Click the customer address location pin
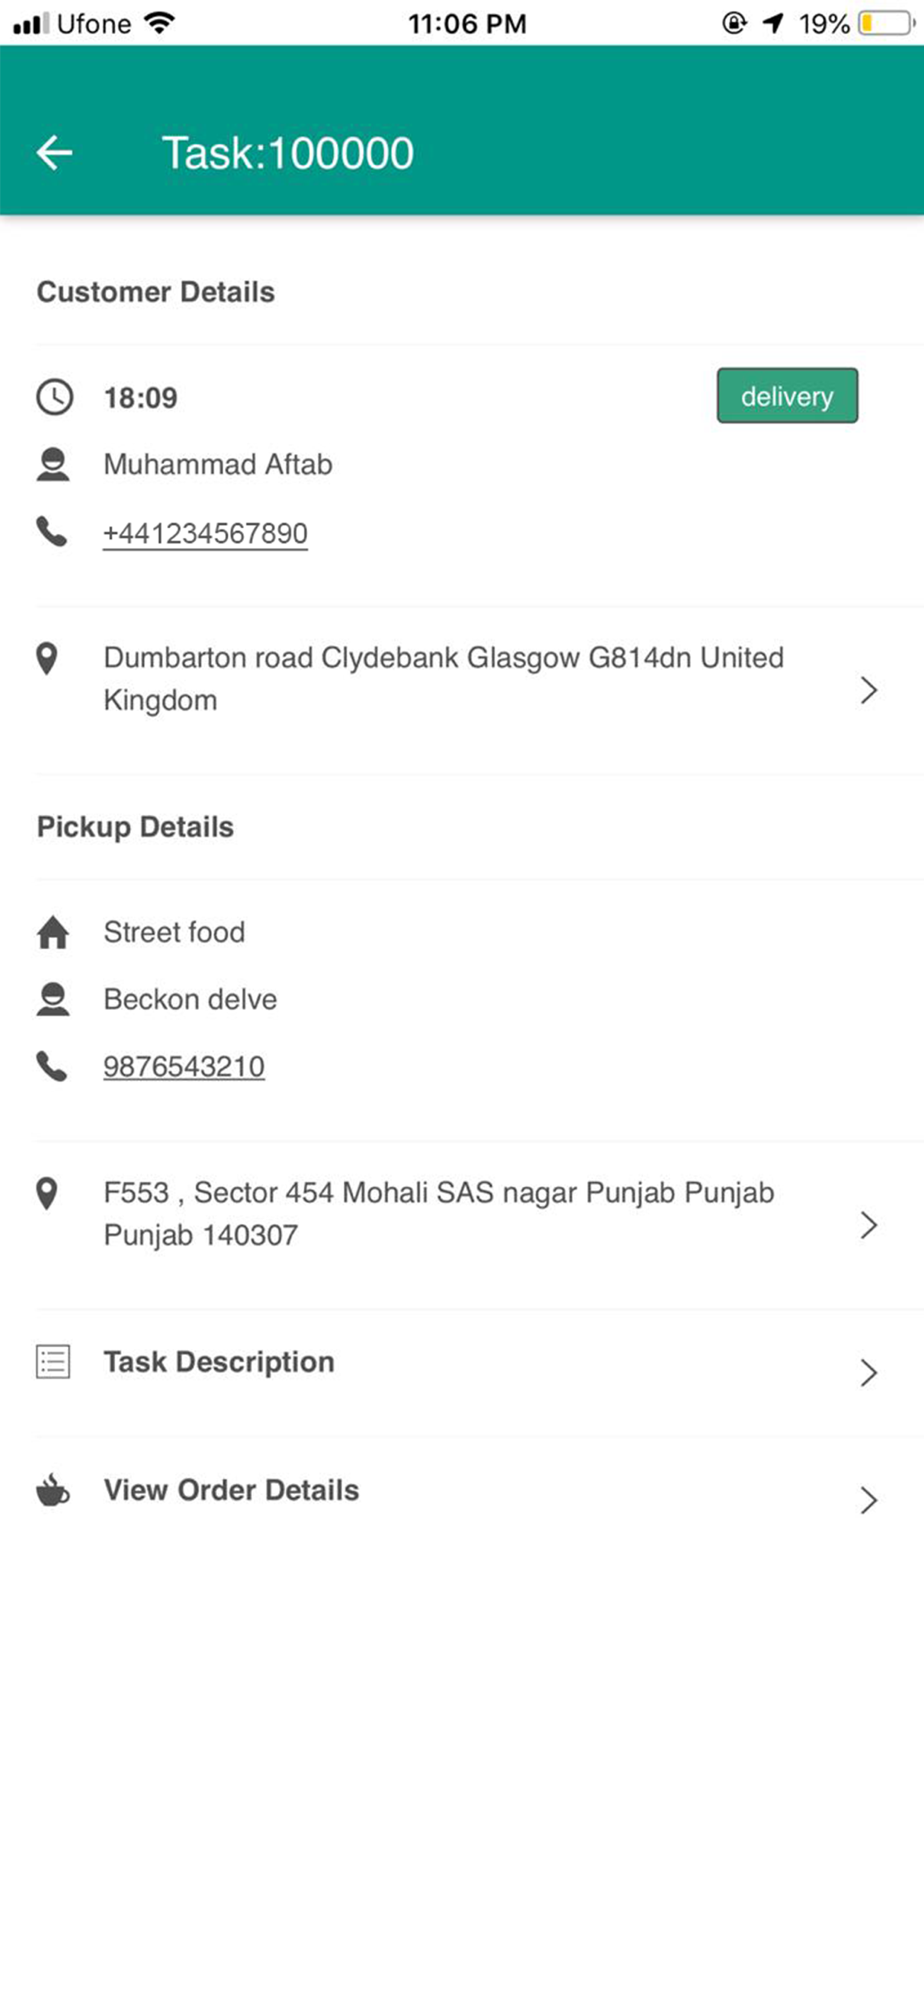This screenshot has height=2000, width=924. click(x=47, y=659)
